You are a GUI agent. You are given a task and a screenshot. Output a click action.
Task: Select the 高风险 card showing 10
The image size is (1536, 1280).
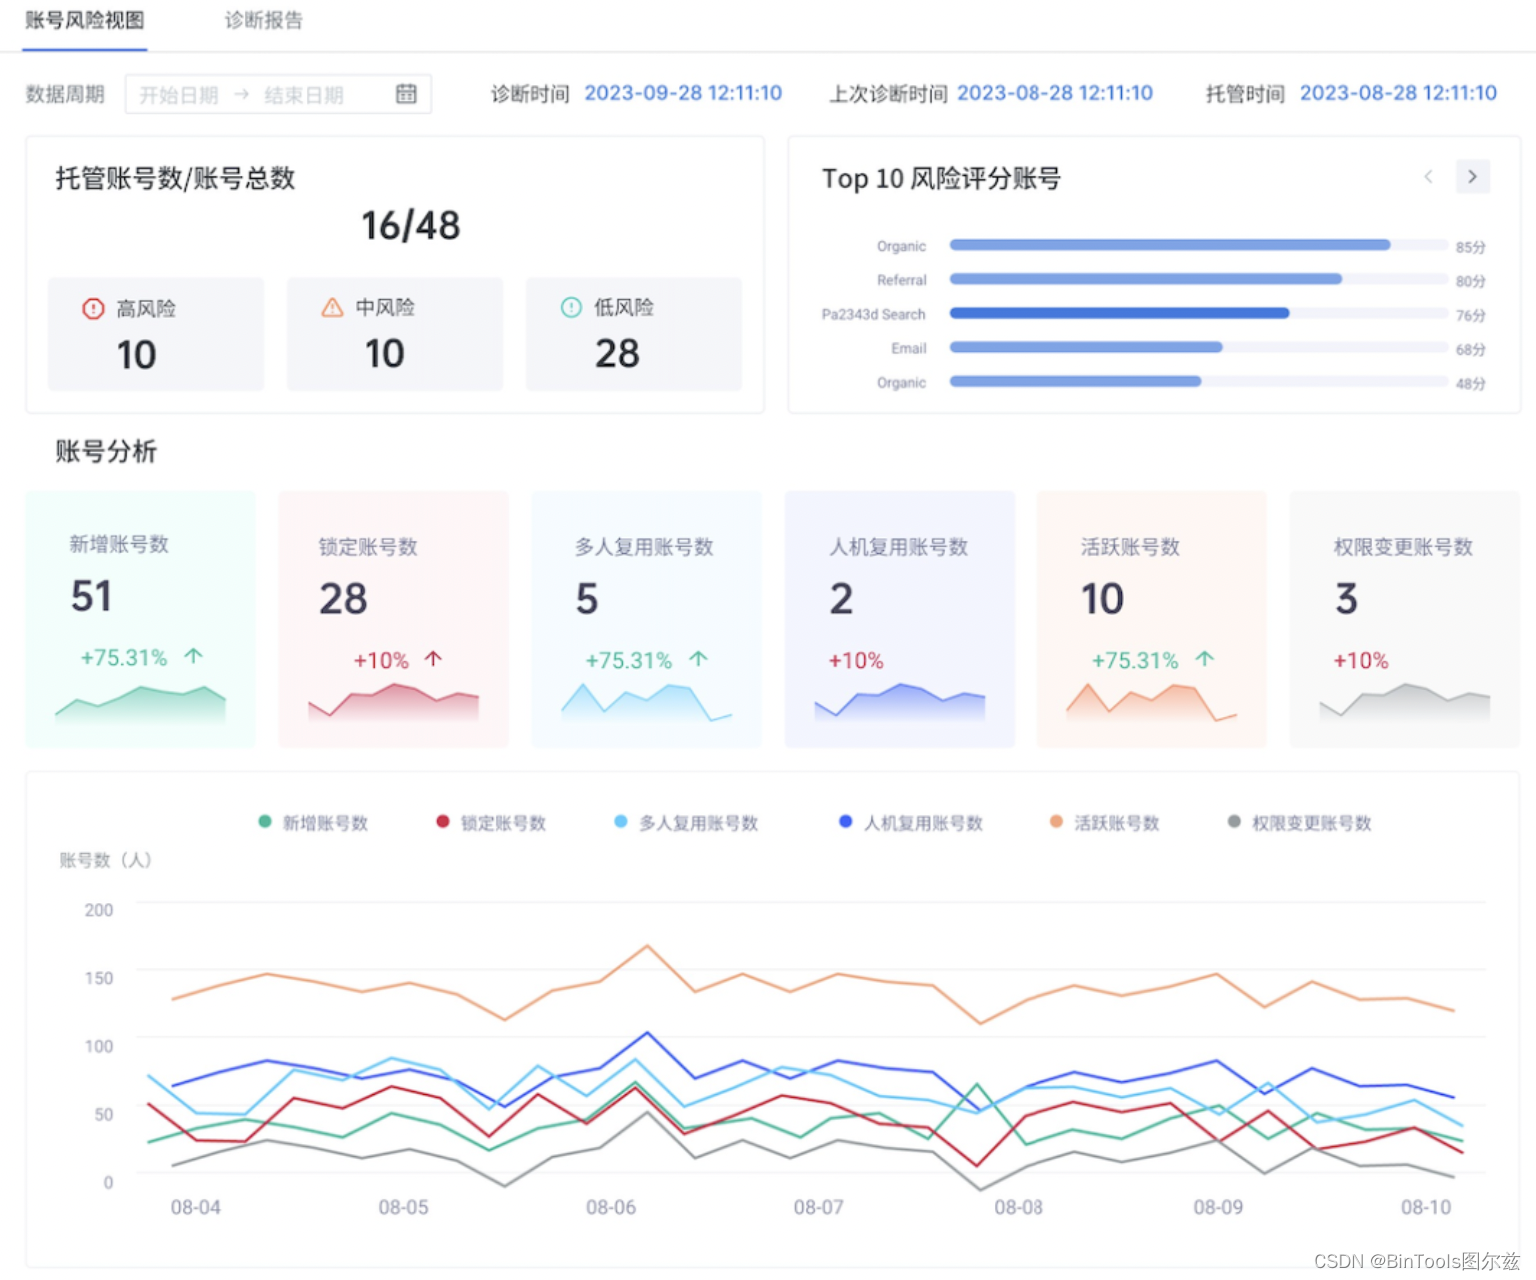pyautogui.click(x=156, y=334)
